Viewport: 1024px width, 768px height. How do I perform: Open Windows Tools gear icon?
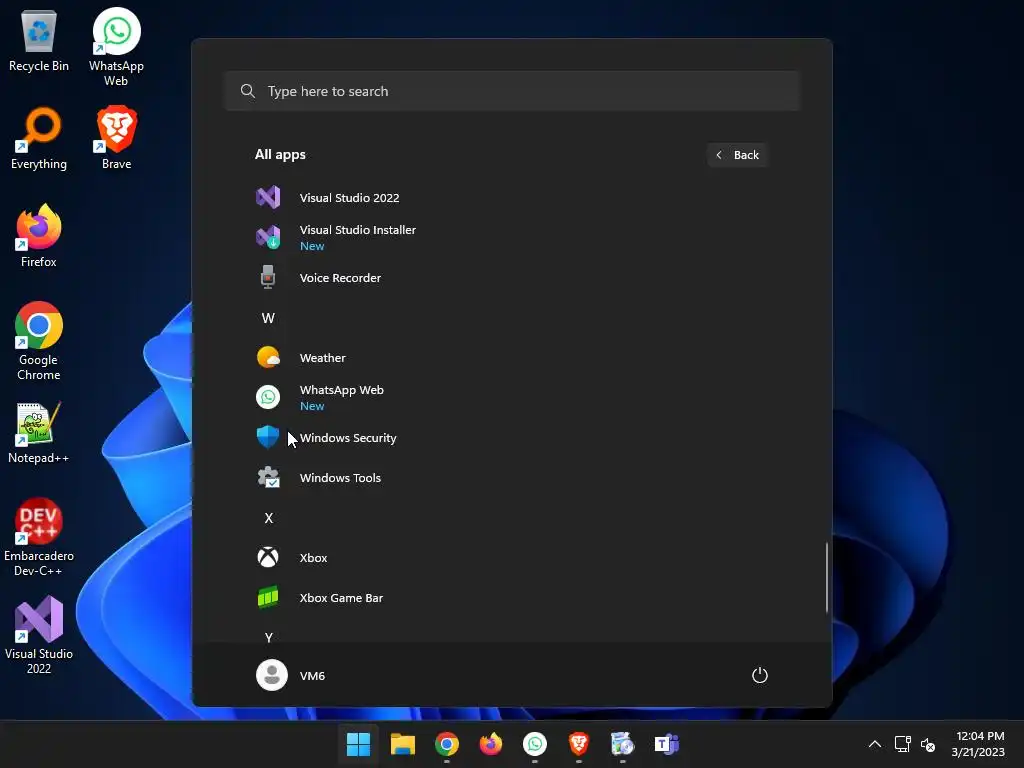(x=268, y=477)
